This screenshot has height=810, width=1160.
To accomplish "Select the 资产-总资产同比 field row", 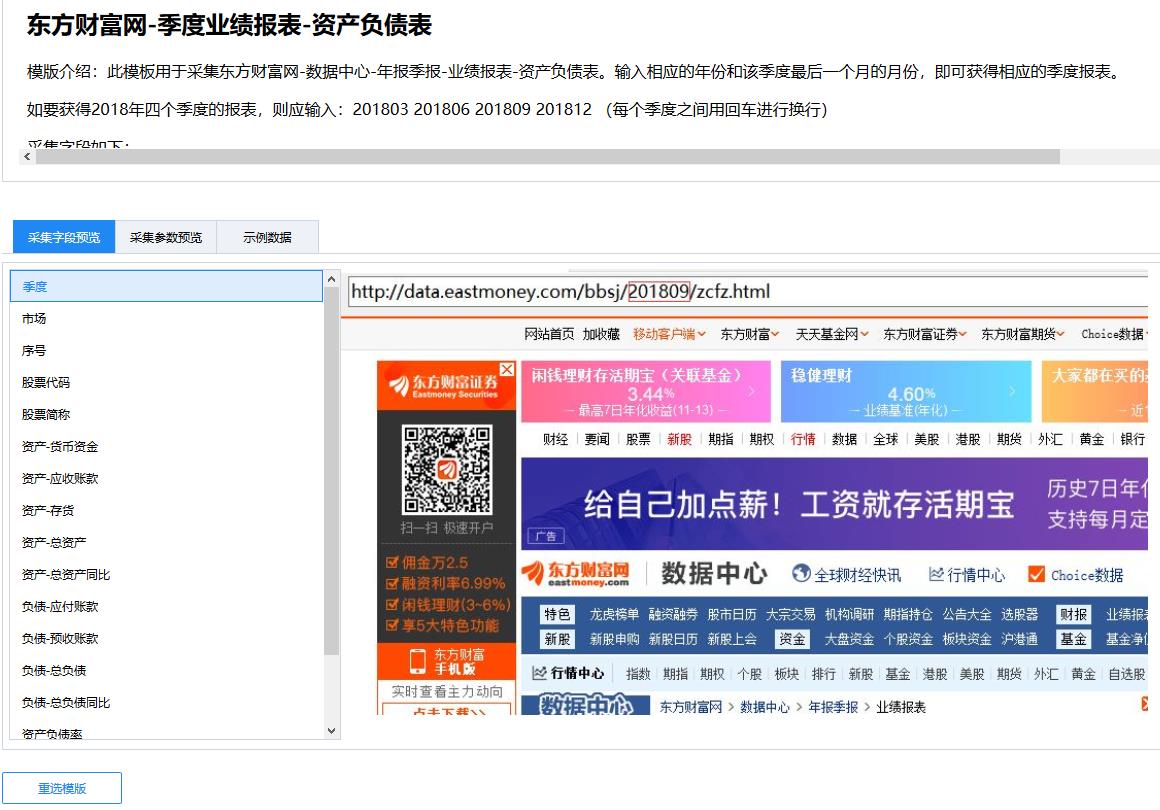I will [x=166, y=574].
